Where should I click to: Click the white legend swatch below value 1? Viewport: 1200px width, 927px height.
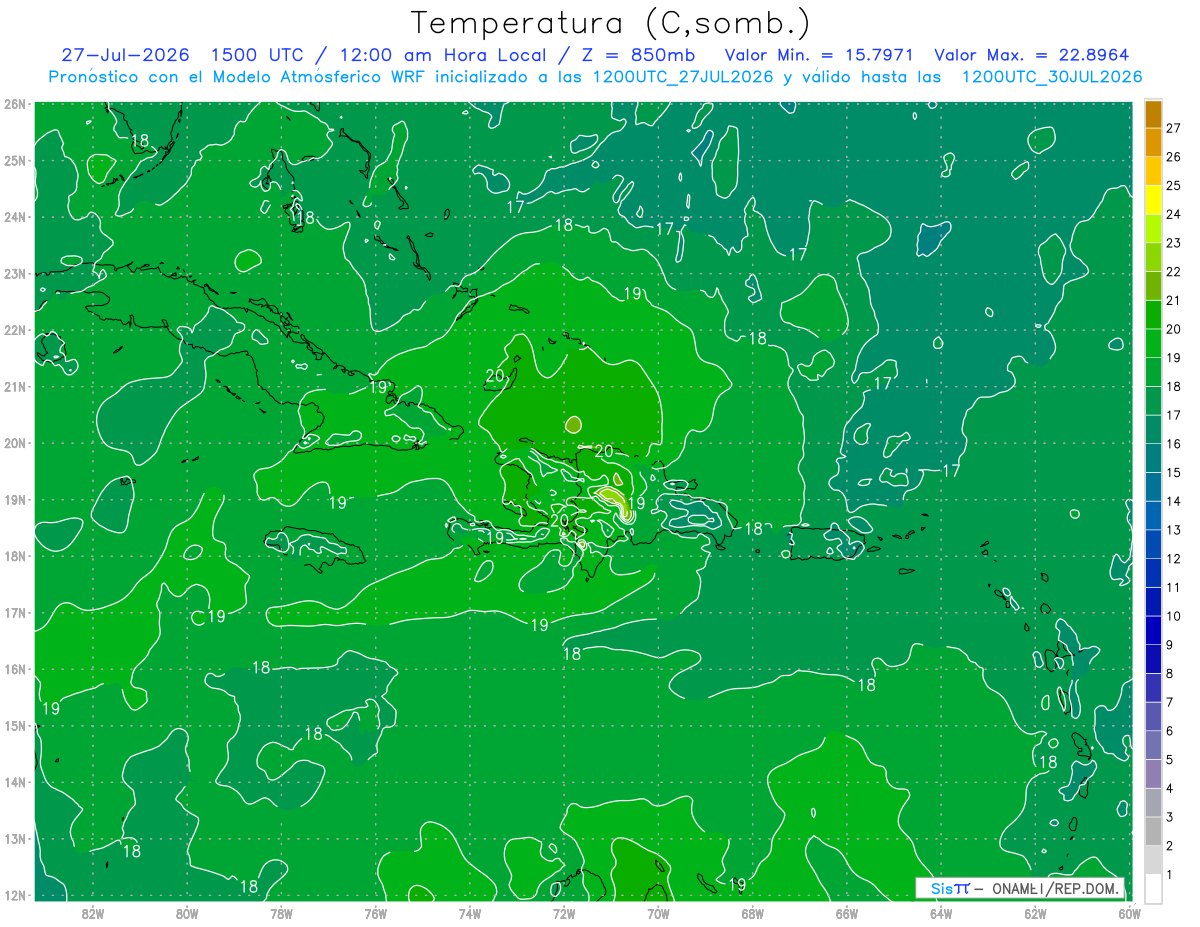(1153, 888)
